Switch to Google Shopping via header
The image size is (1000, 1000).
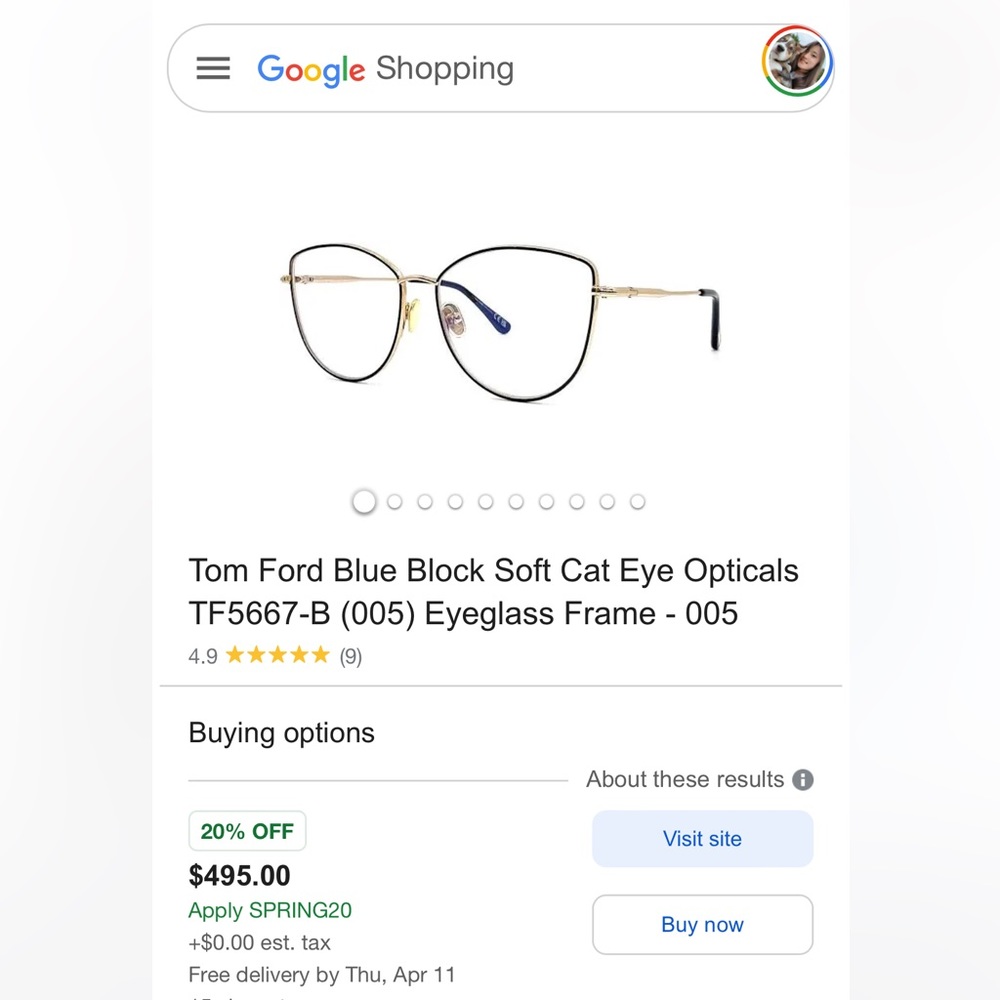click(x=385, y=68)
